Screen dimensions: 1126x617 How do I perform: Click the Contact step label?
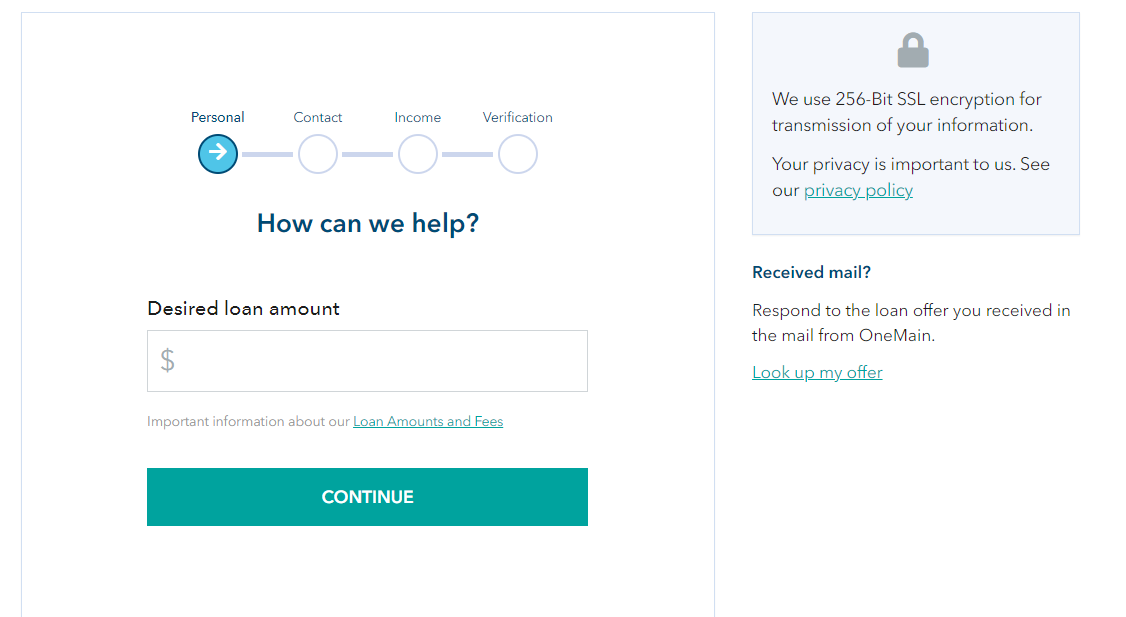pos(317,117)
